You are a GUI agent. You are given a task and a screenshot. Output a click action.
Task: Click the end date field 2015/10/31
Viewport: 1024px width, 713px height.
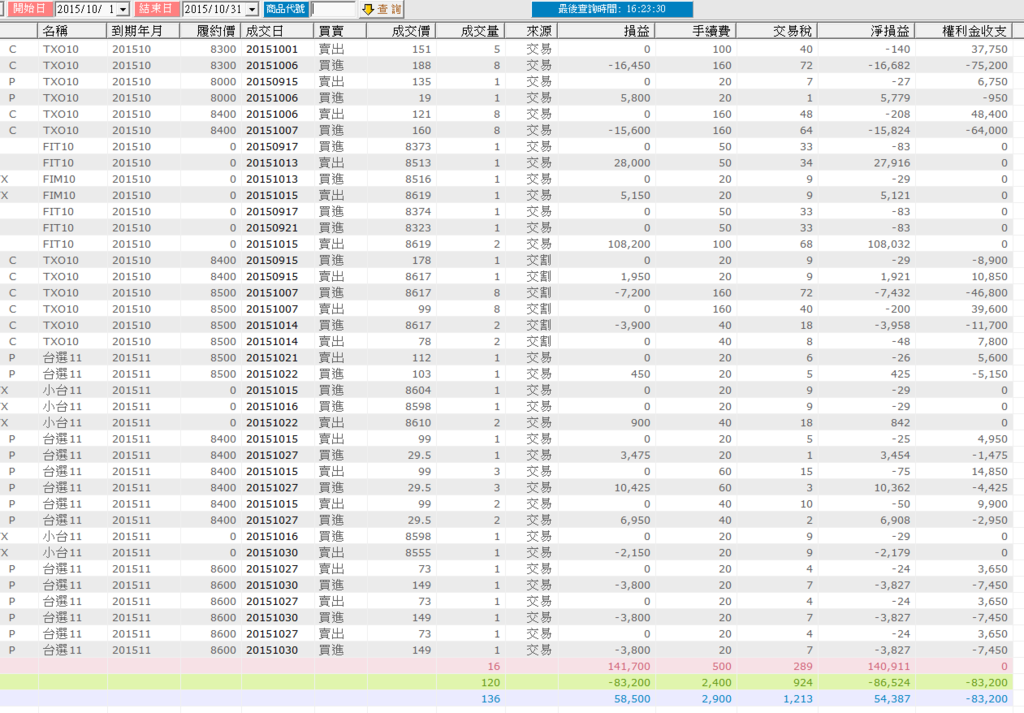(214, 9)
